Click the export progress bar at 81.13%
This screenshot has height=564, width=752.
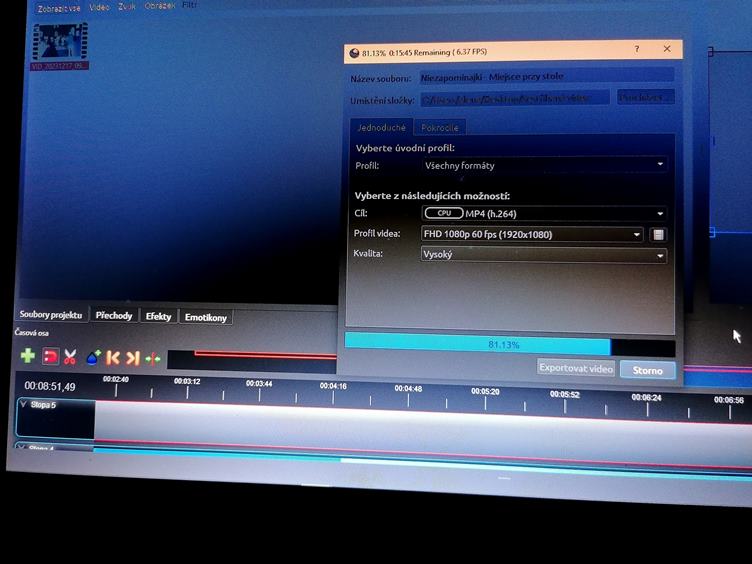510,345
